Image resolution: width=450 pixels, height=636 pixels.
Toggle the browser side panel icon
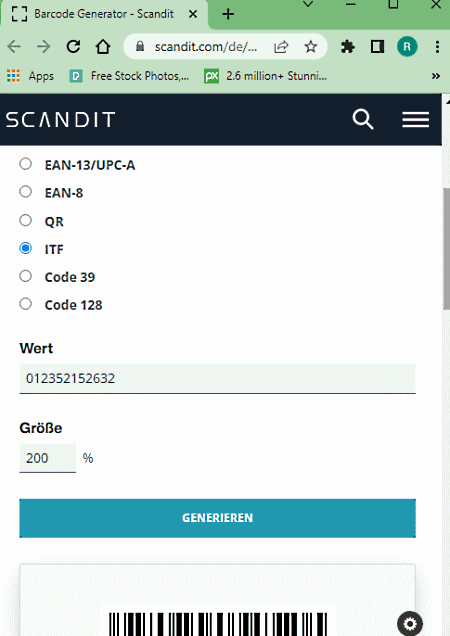[377, 47]
